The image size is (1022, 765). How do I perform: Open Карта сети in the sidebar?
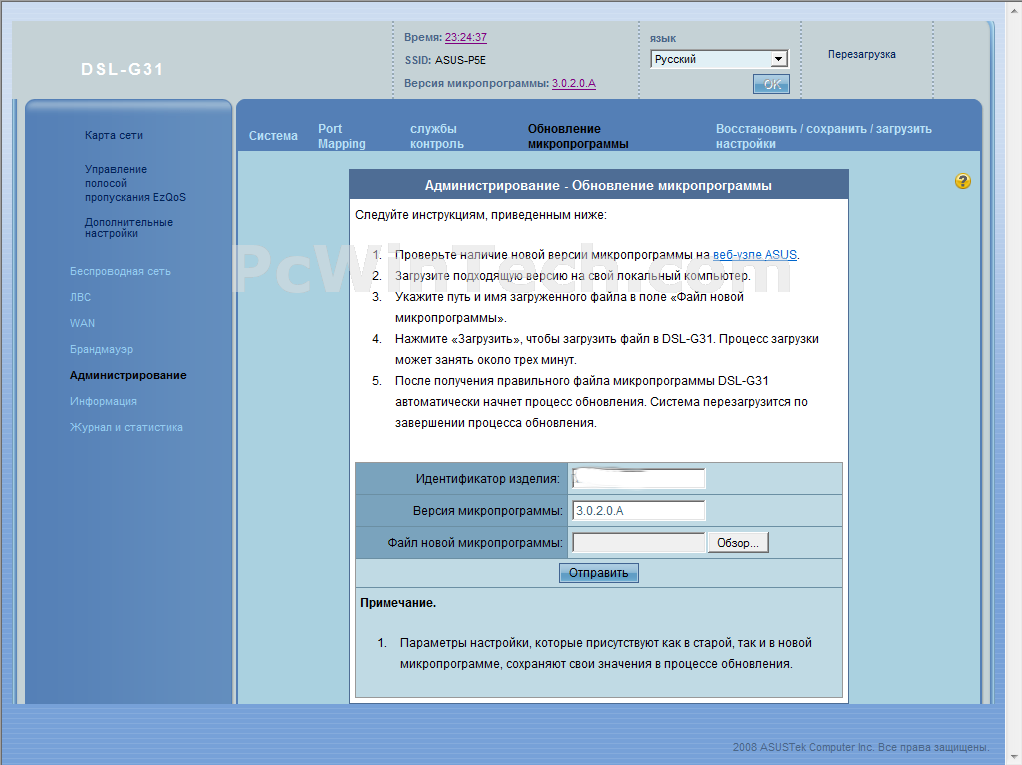(x=113, y=135)
